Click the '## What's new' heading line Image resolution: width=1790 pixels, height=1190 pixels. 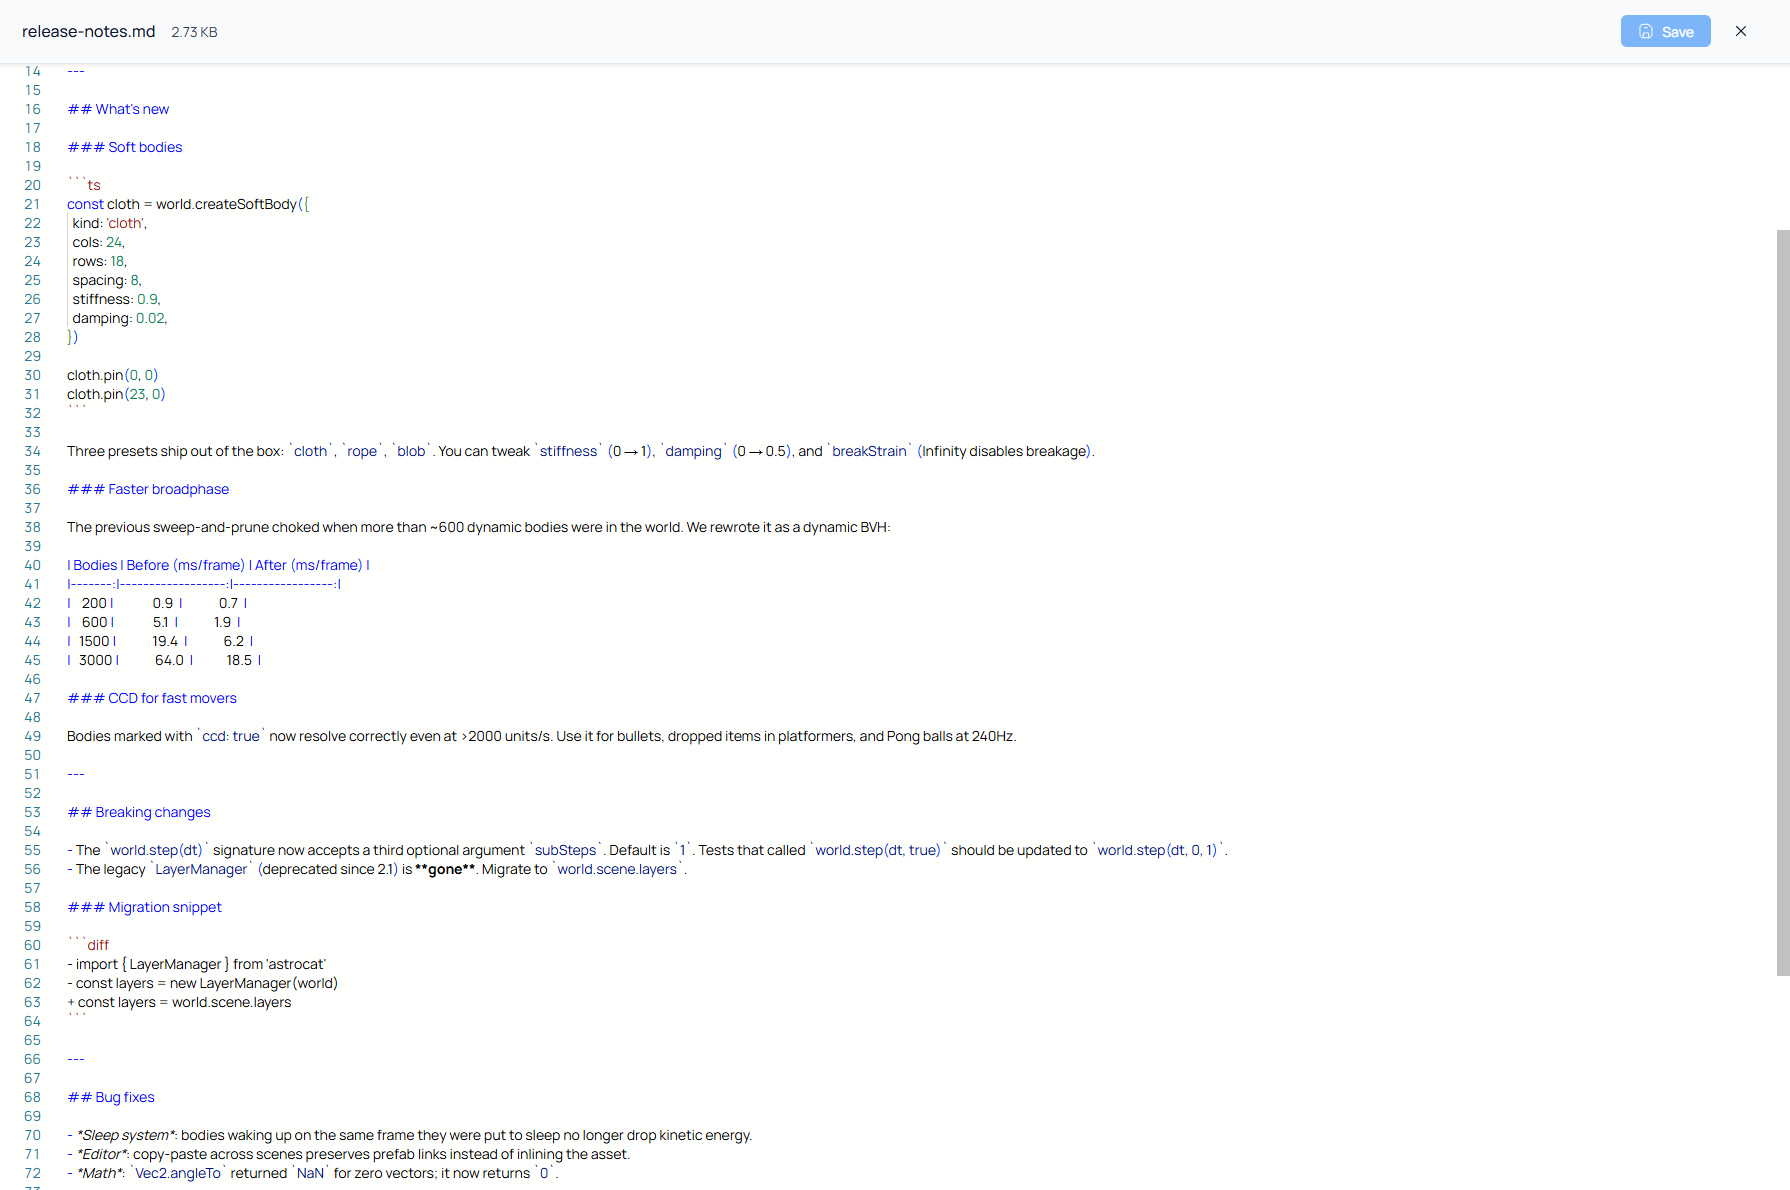pos(118,109)
